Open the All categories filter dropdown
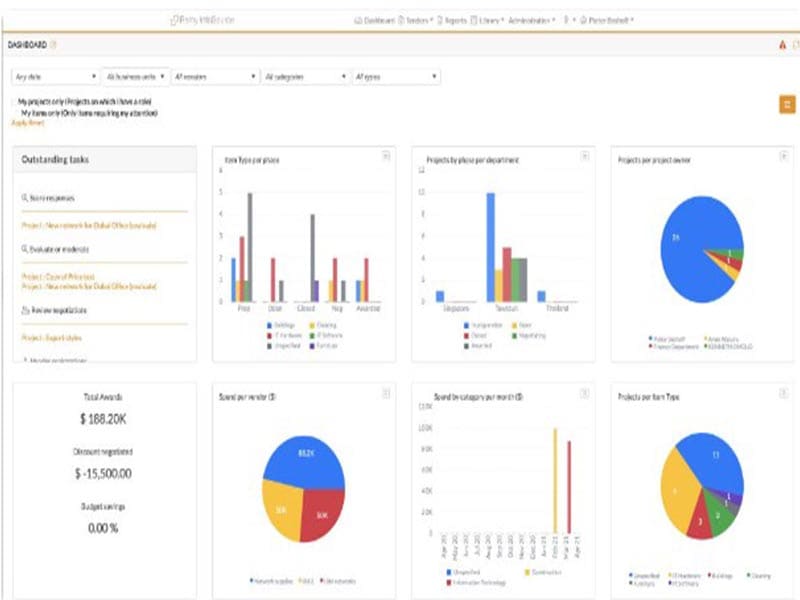The image size is (800, 600). click(303, 76)
